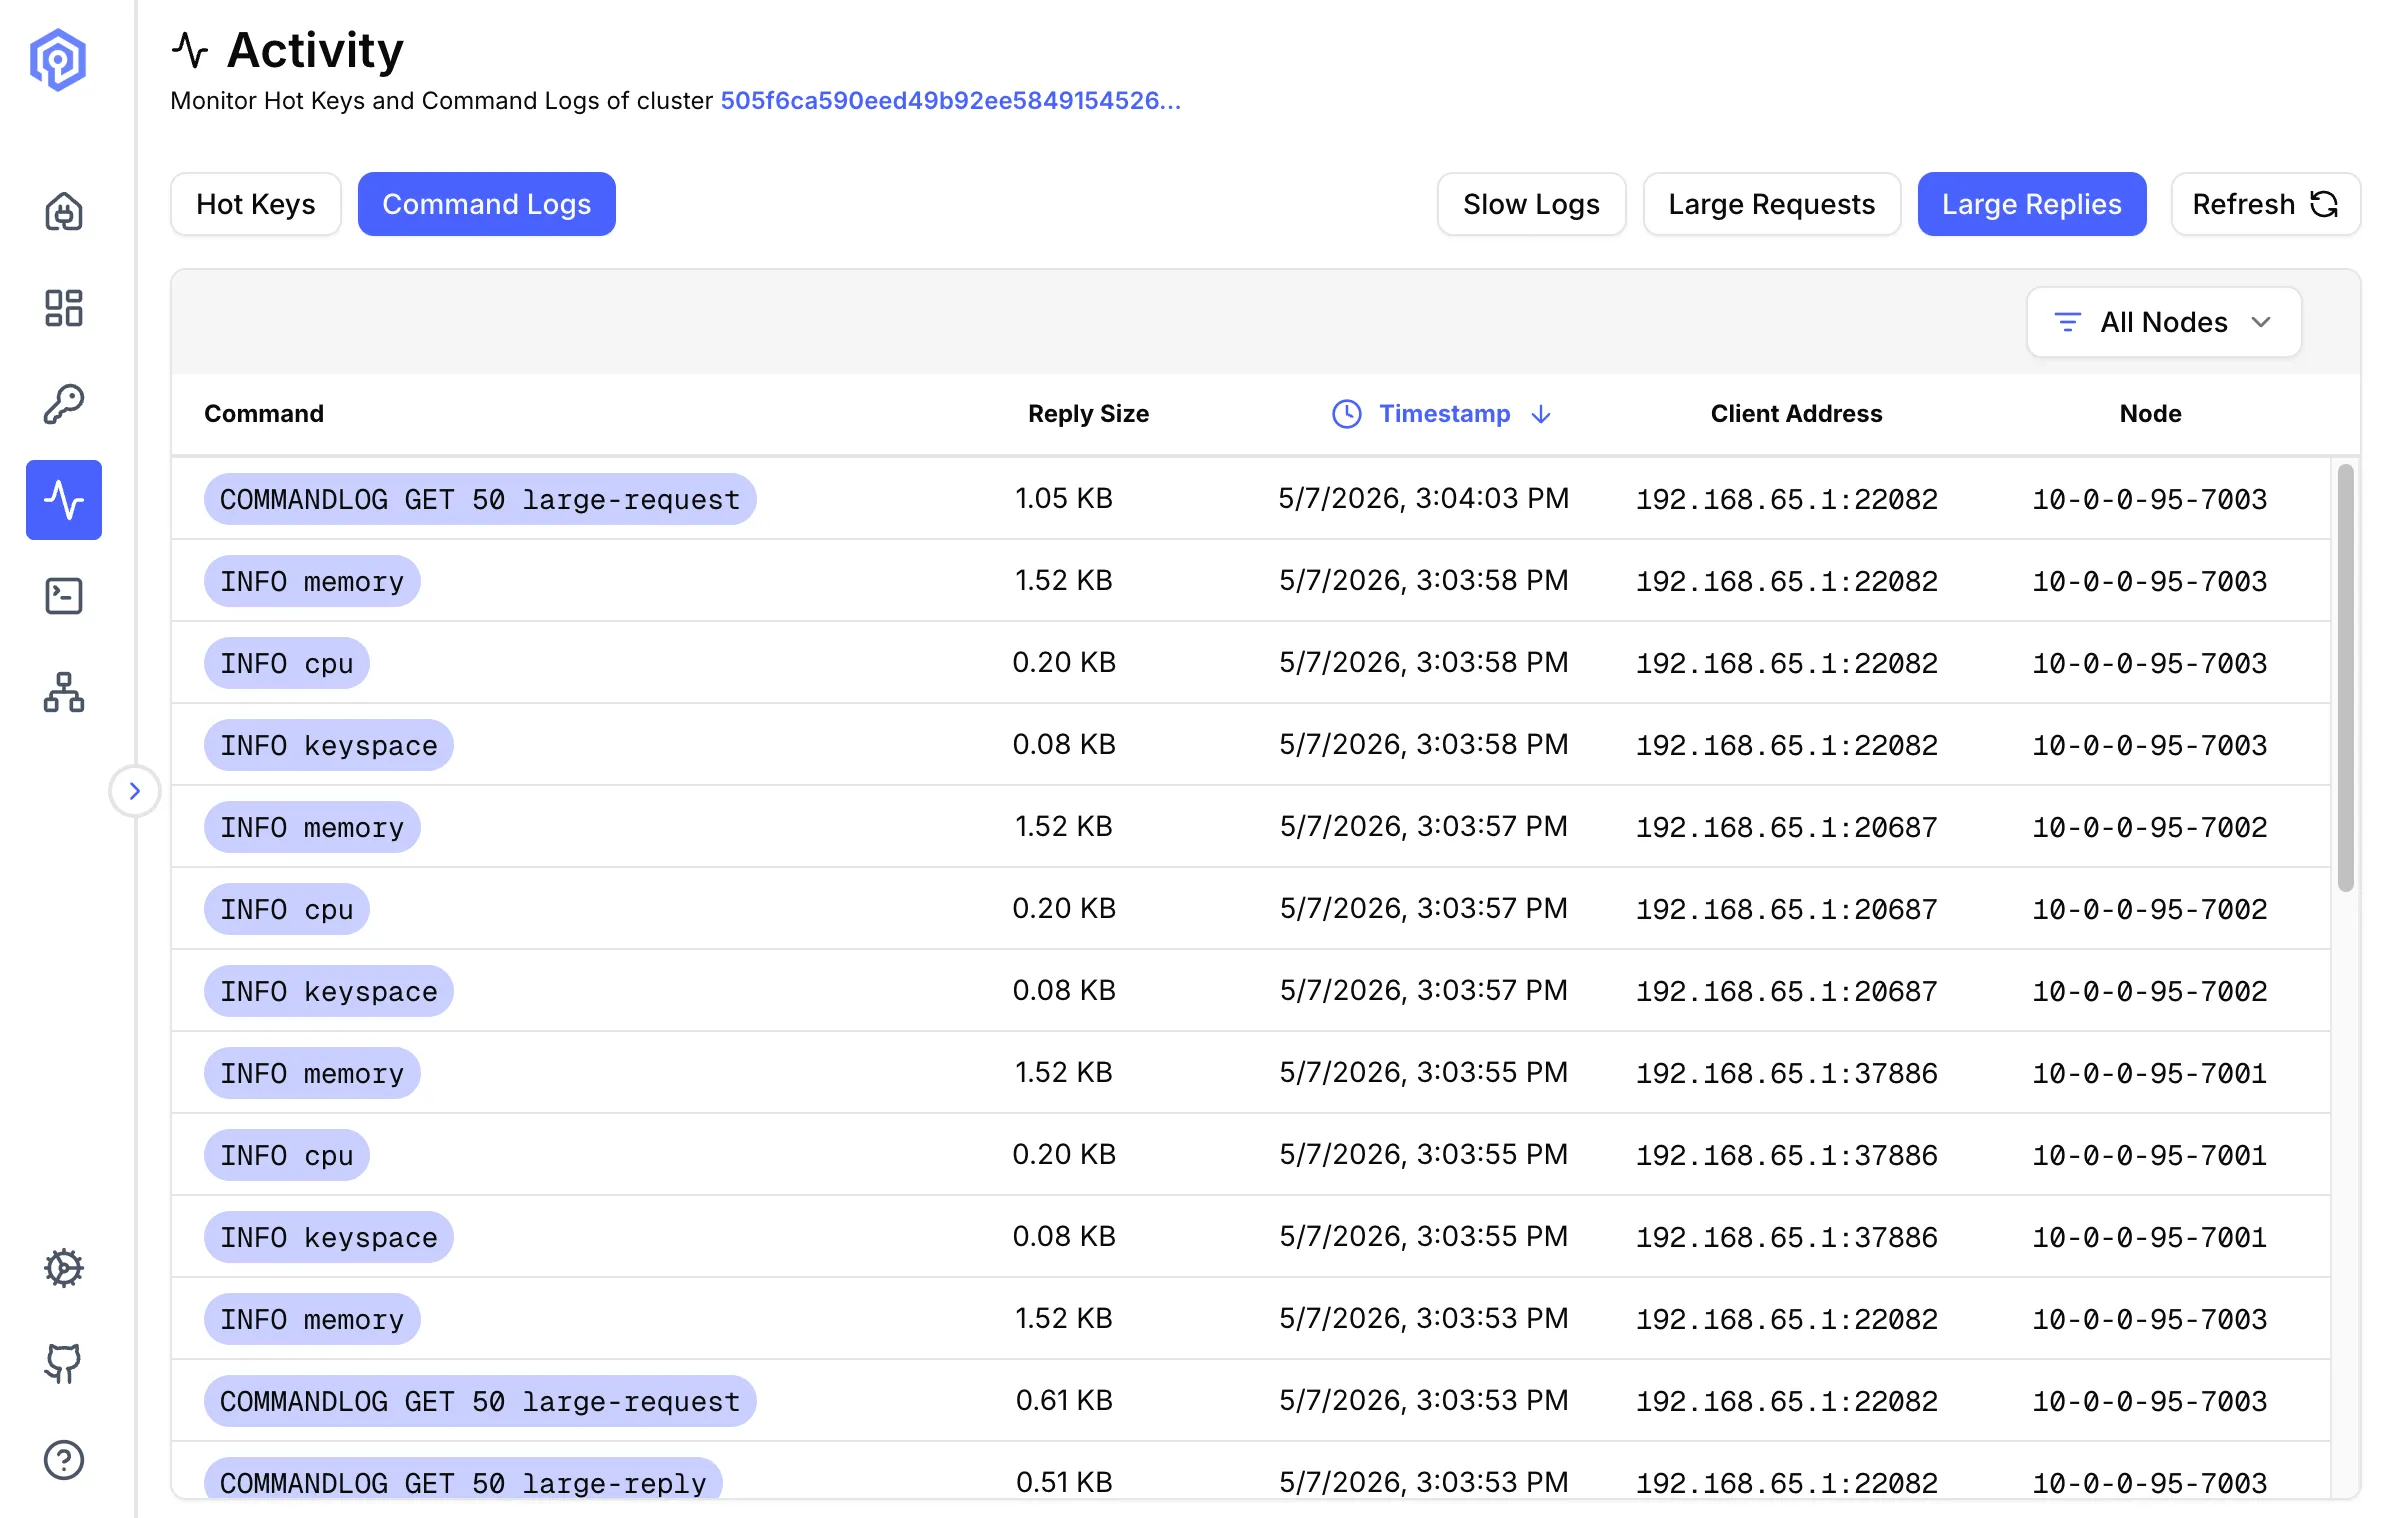Click the Activity heading pulse icon
This screenshot has height=1518, width=2388.
point(190,50)
